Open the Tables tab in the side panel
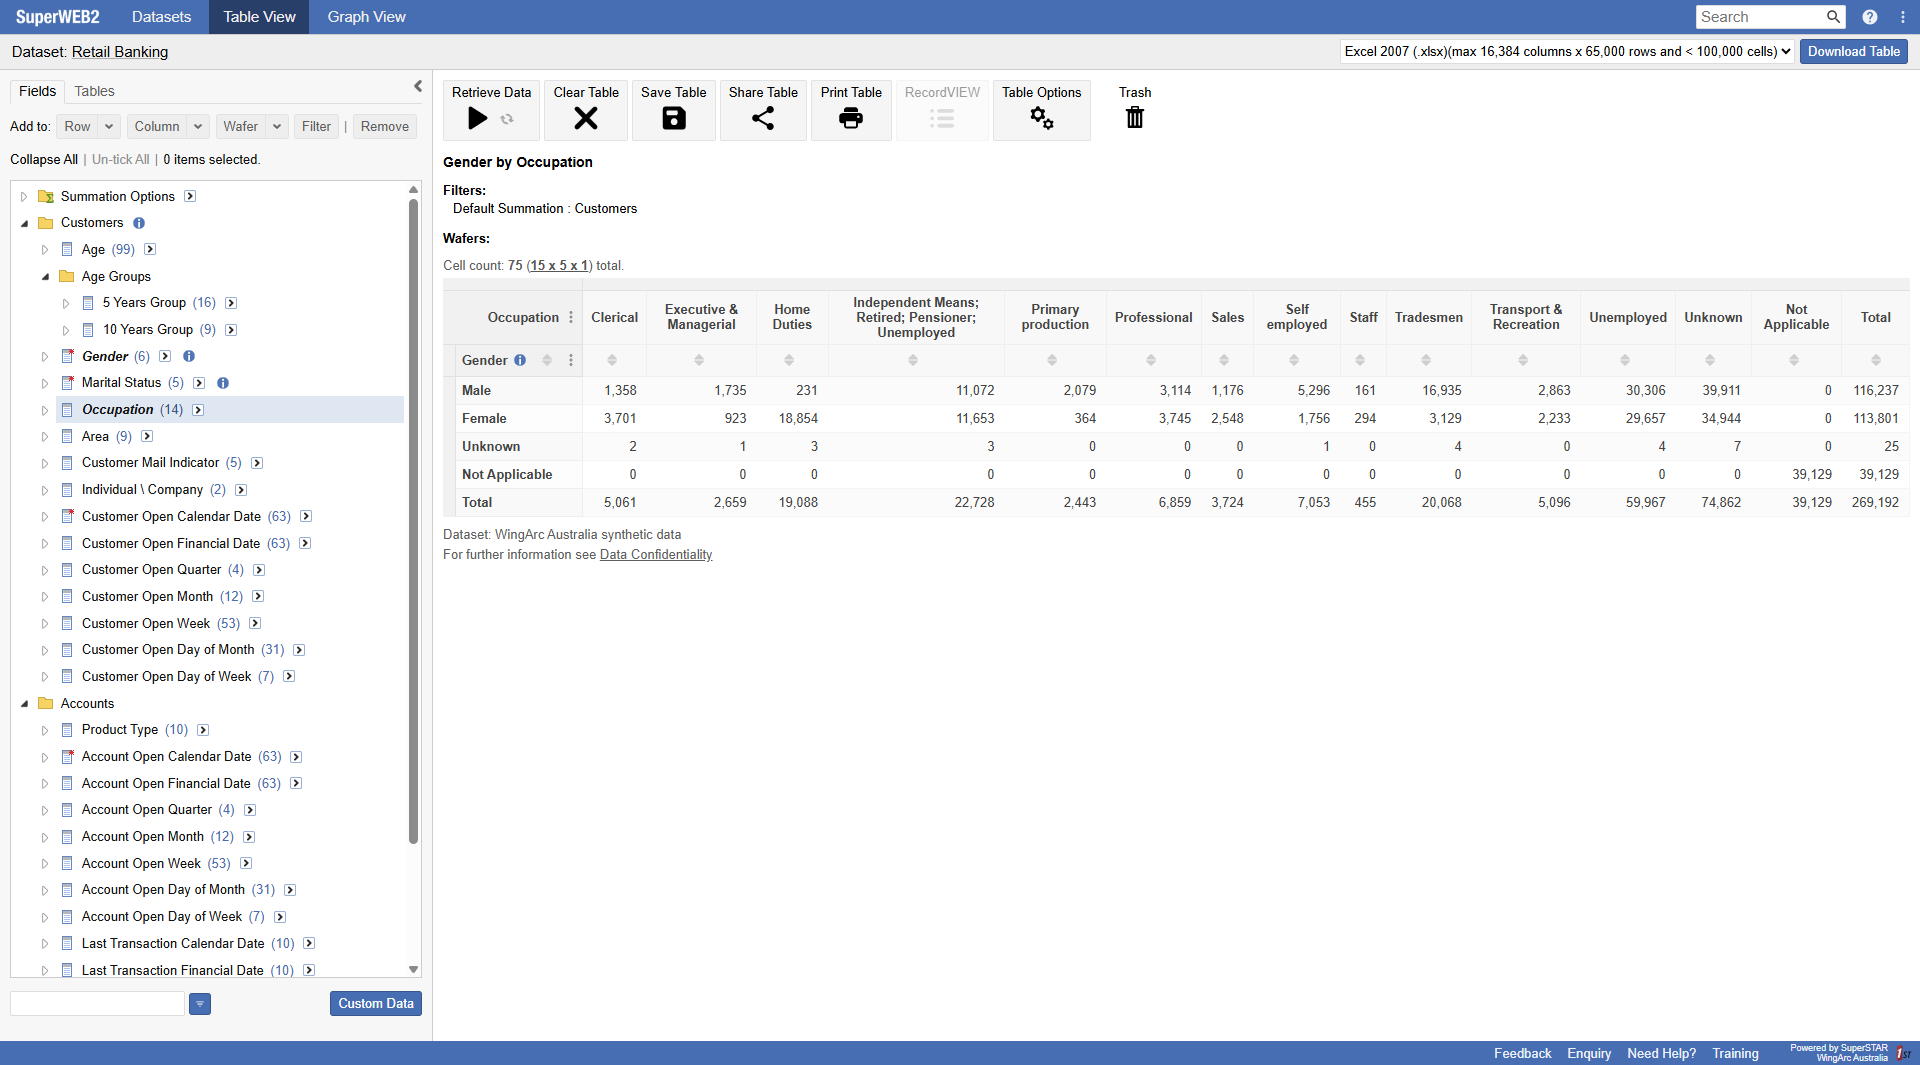 tap(93, 91)
